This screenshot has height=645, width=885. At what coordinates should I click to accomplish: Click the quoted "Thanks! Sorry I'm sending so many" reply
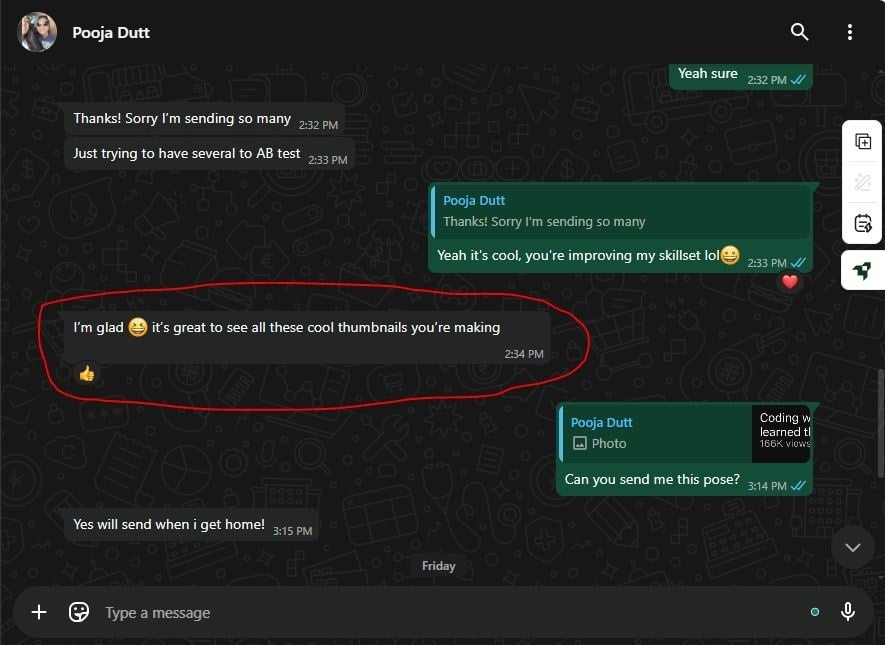click(620, 212)
